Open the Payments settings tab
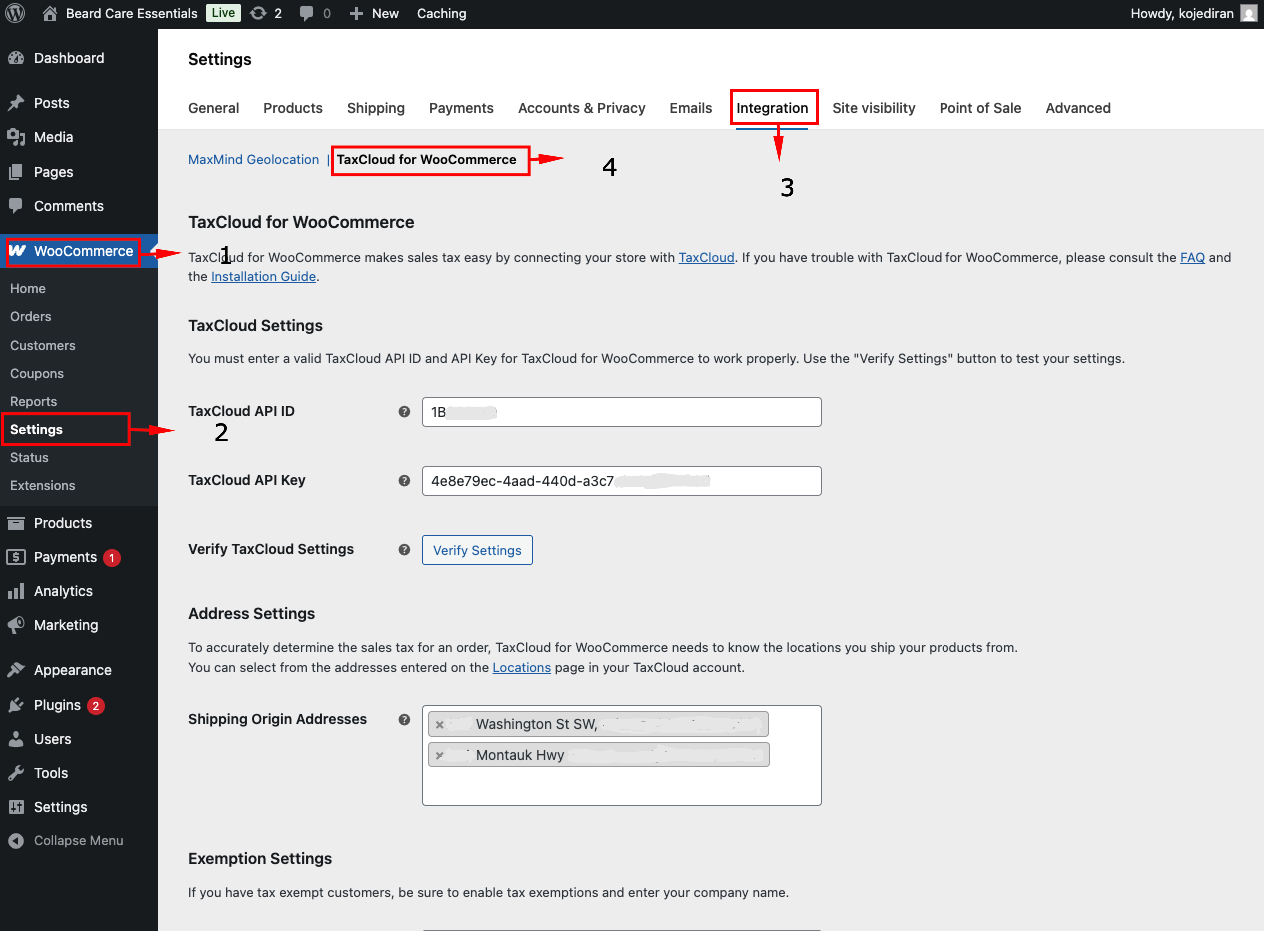Viewport: 1264px width, 931px height. 461,108
